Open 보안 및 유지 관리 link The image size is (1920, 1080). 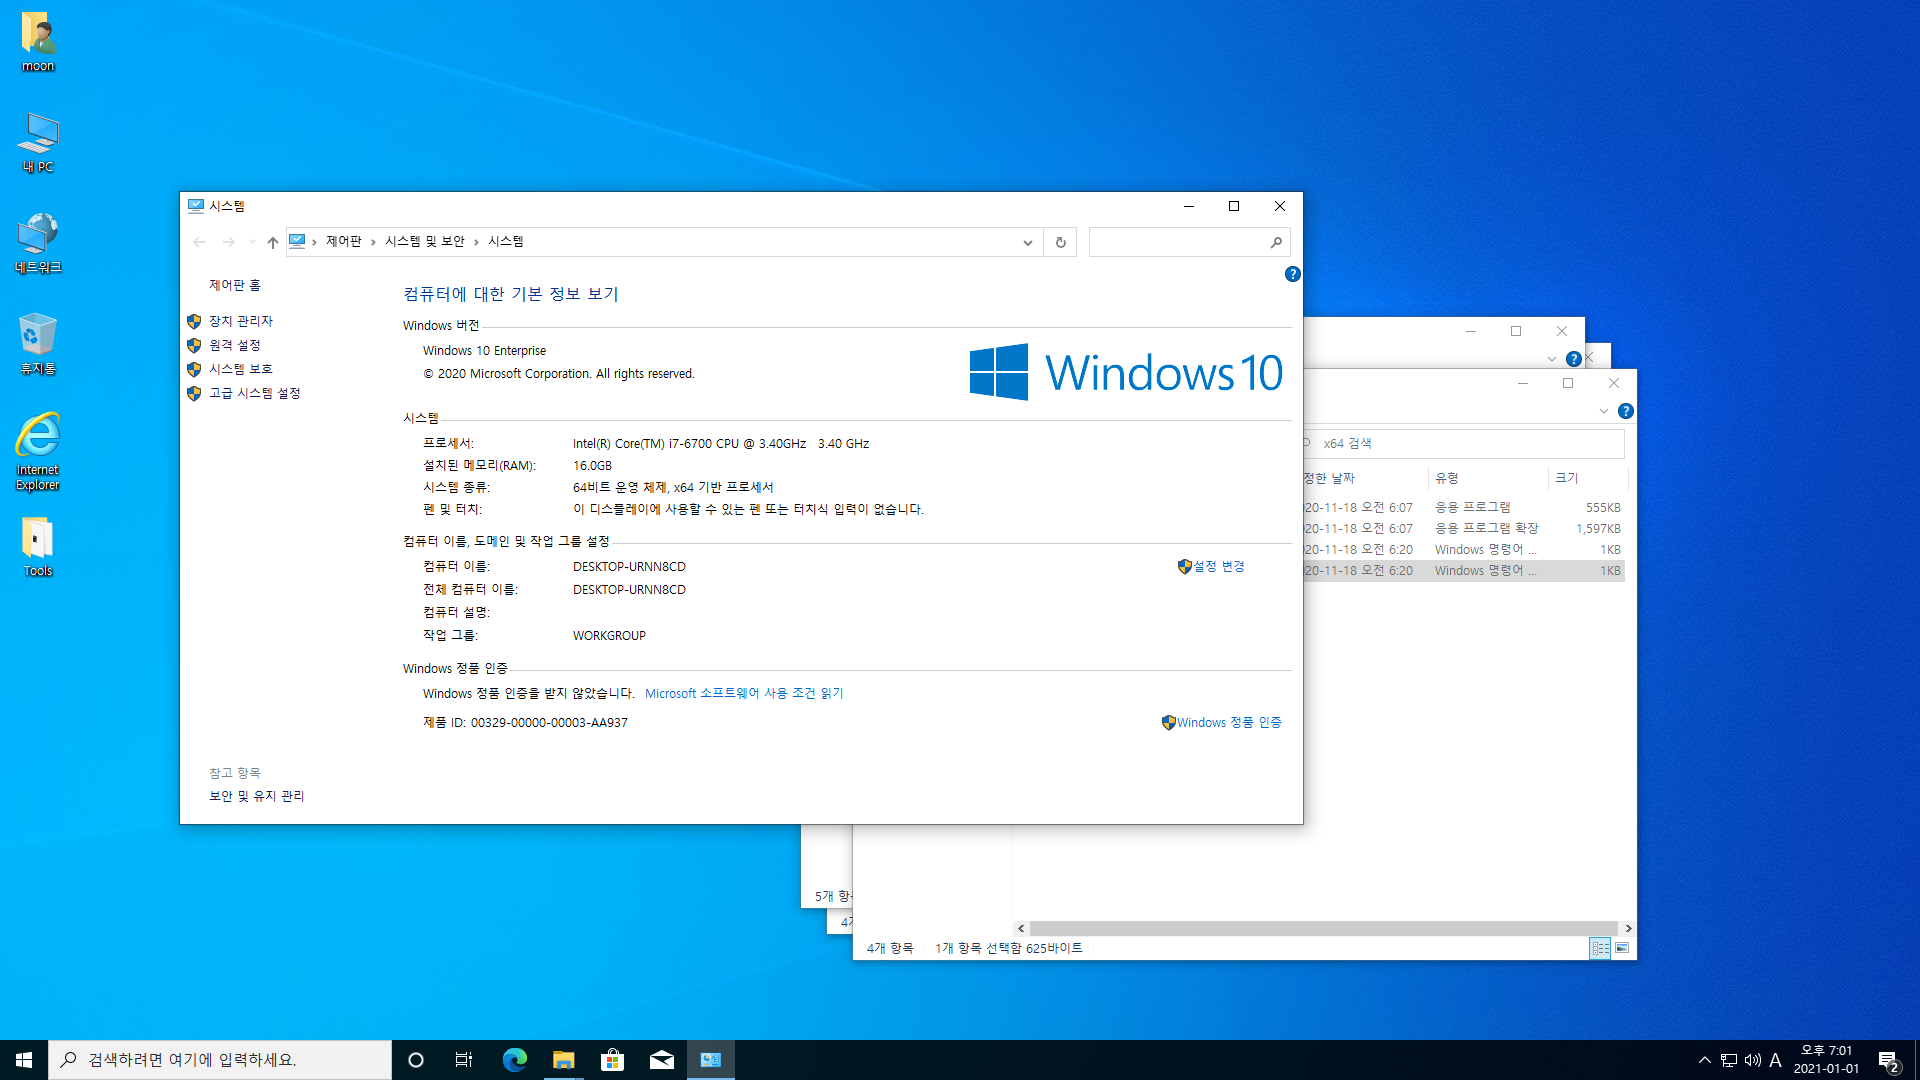[x=256, y=796]
